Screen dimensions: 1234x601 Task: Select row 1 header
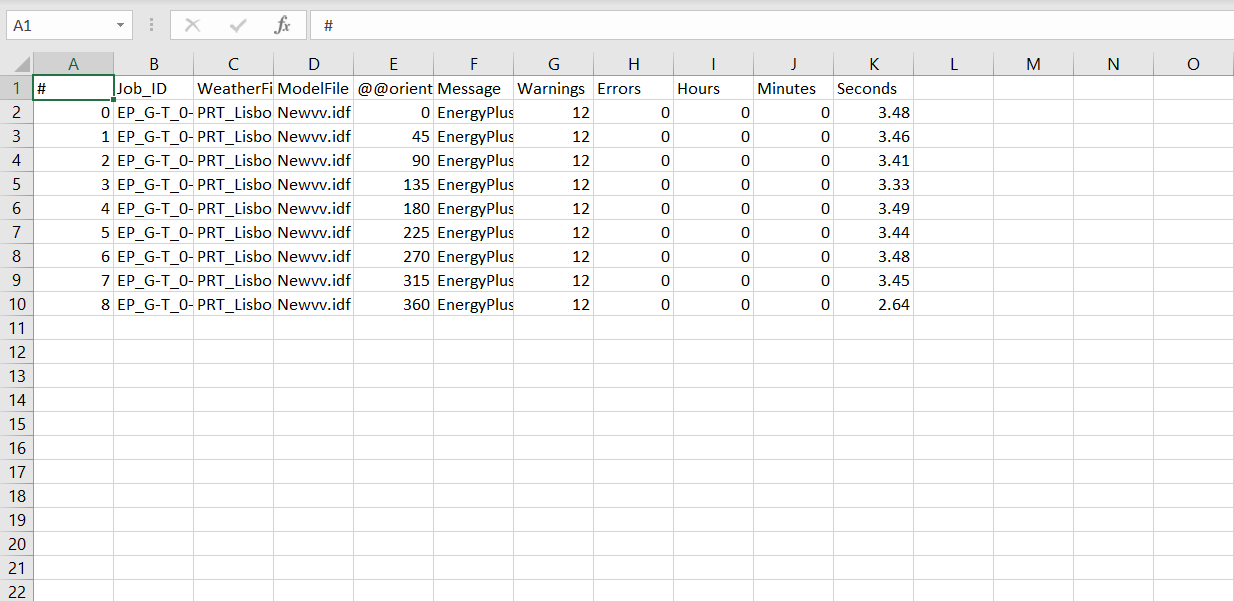click(x=17, y=88)
